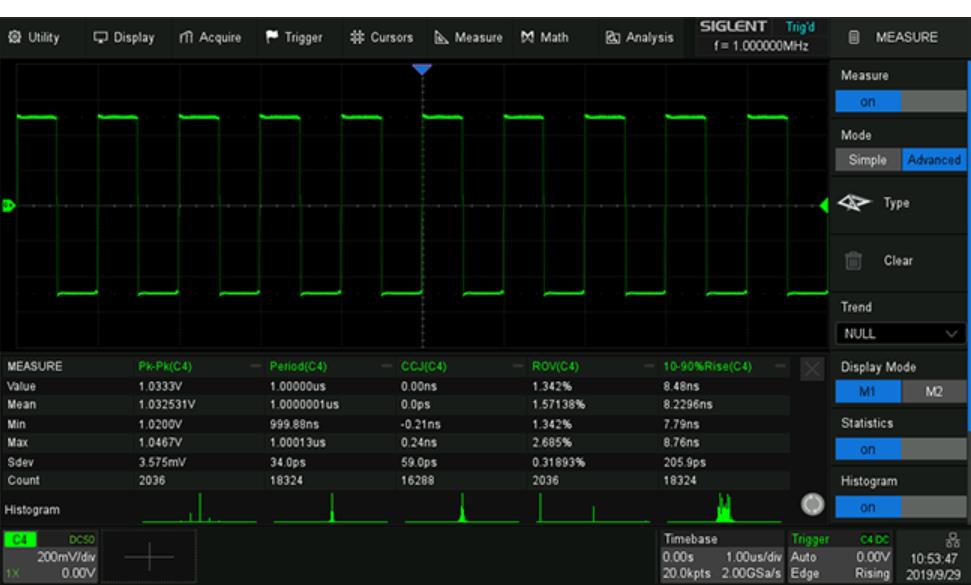Expand the Trend NULL dropdown
This screenshot has width=971, height=585.
[x=898, y=333]
